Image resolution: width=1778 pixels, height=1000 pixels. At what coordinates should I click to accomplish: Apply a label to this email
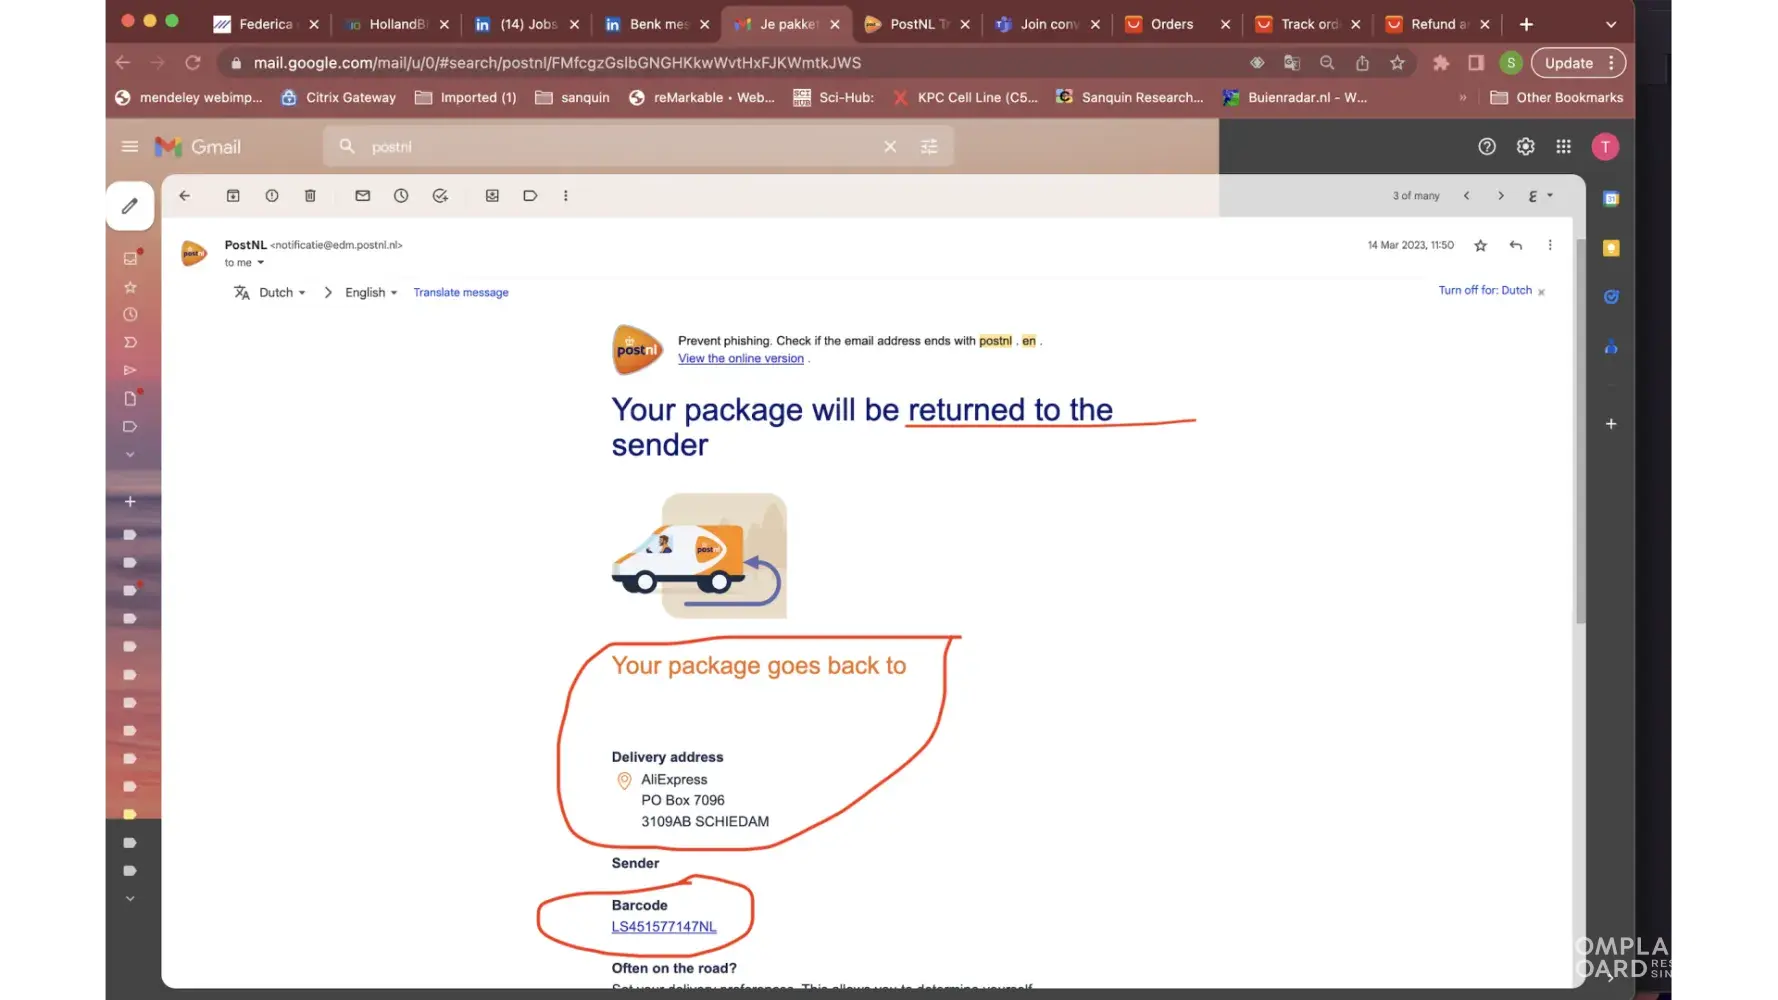tap(530, 196)
